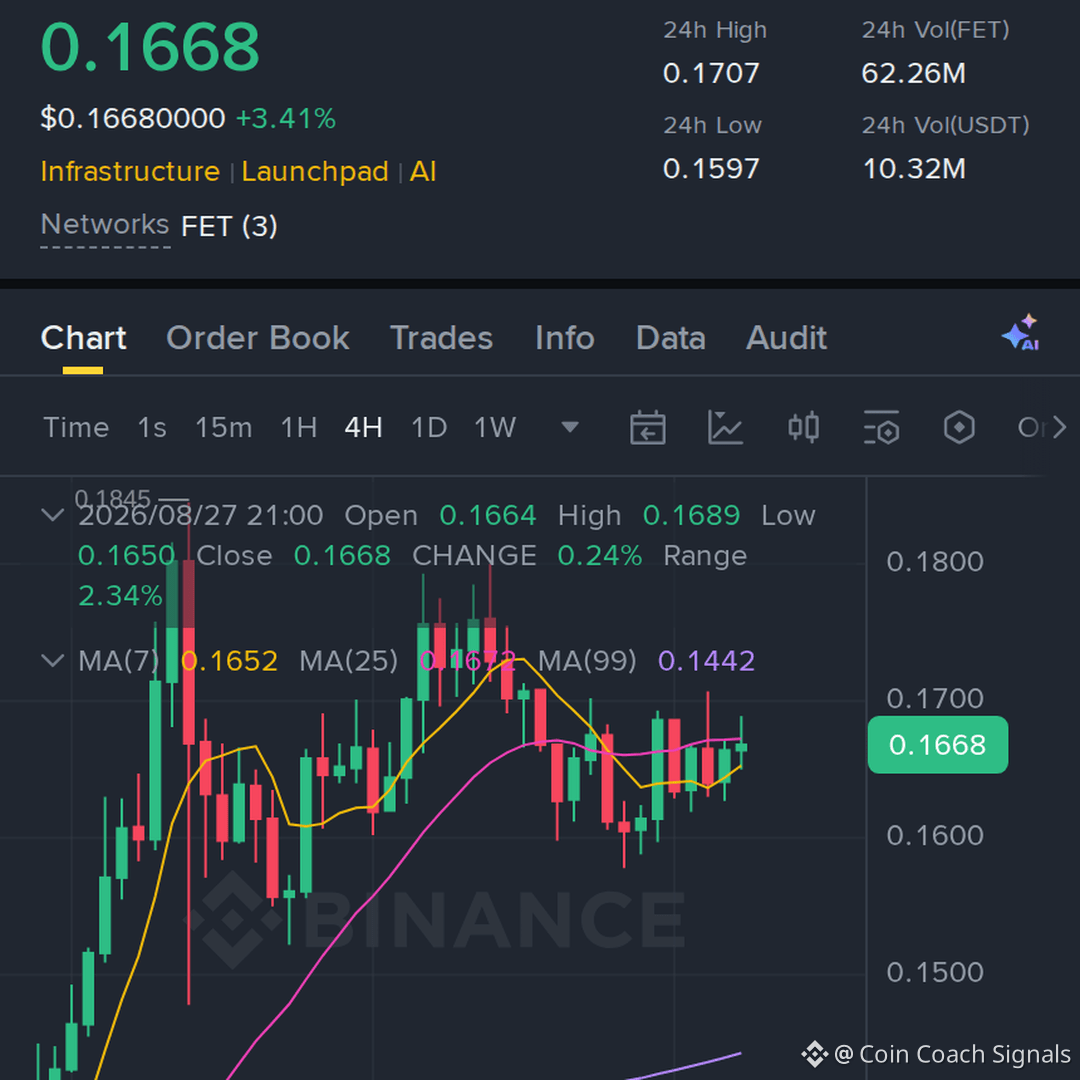Image resolution: width=1080 pixels, height=1080 pixels.
Task: Click the FET (3) networks value
Action: [229, 227]
